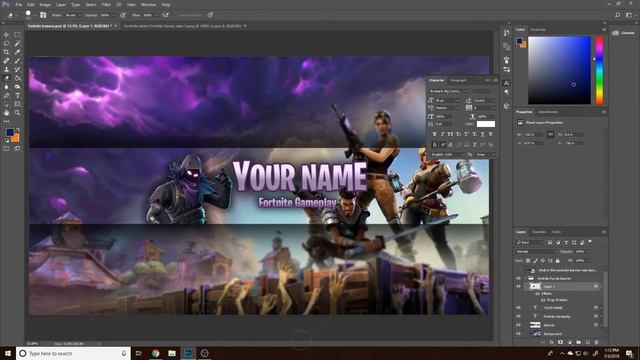
Task: Filter layers by type layers icon
Action: pyautogui.click(x=566, y=242)
